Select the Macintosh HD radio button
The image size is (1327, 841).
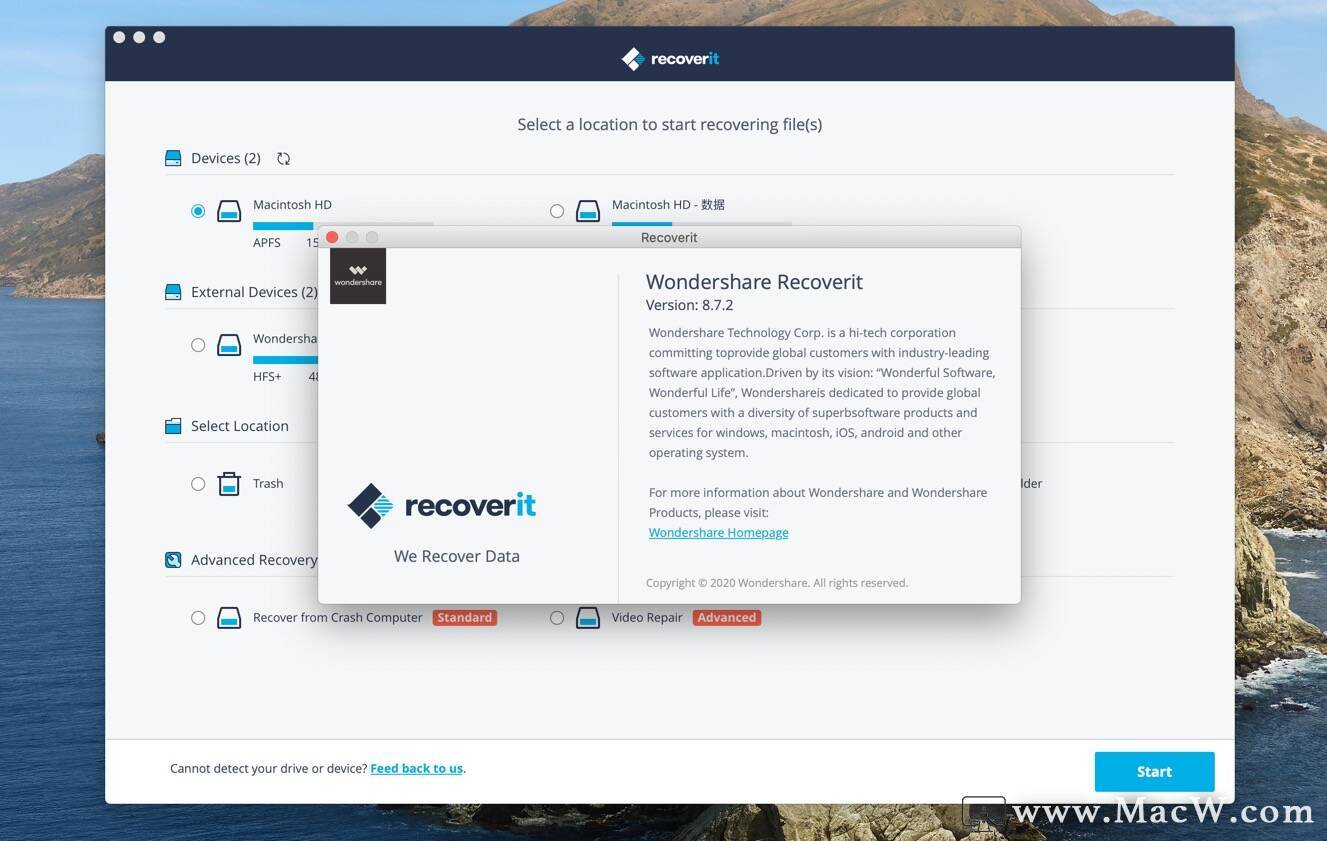[198, 211]
